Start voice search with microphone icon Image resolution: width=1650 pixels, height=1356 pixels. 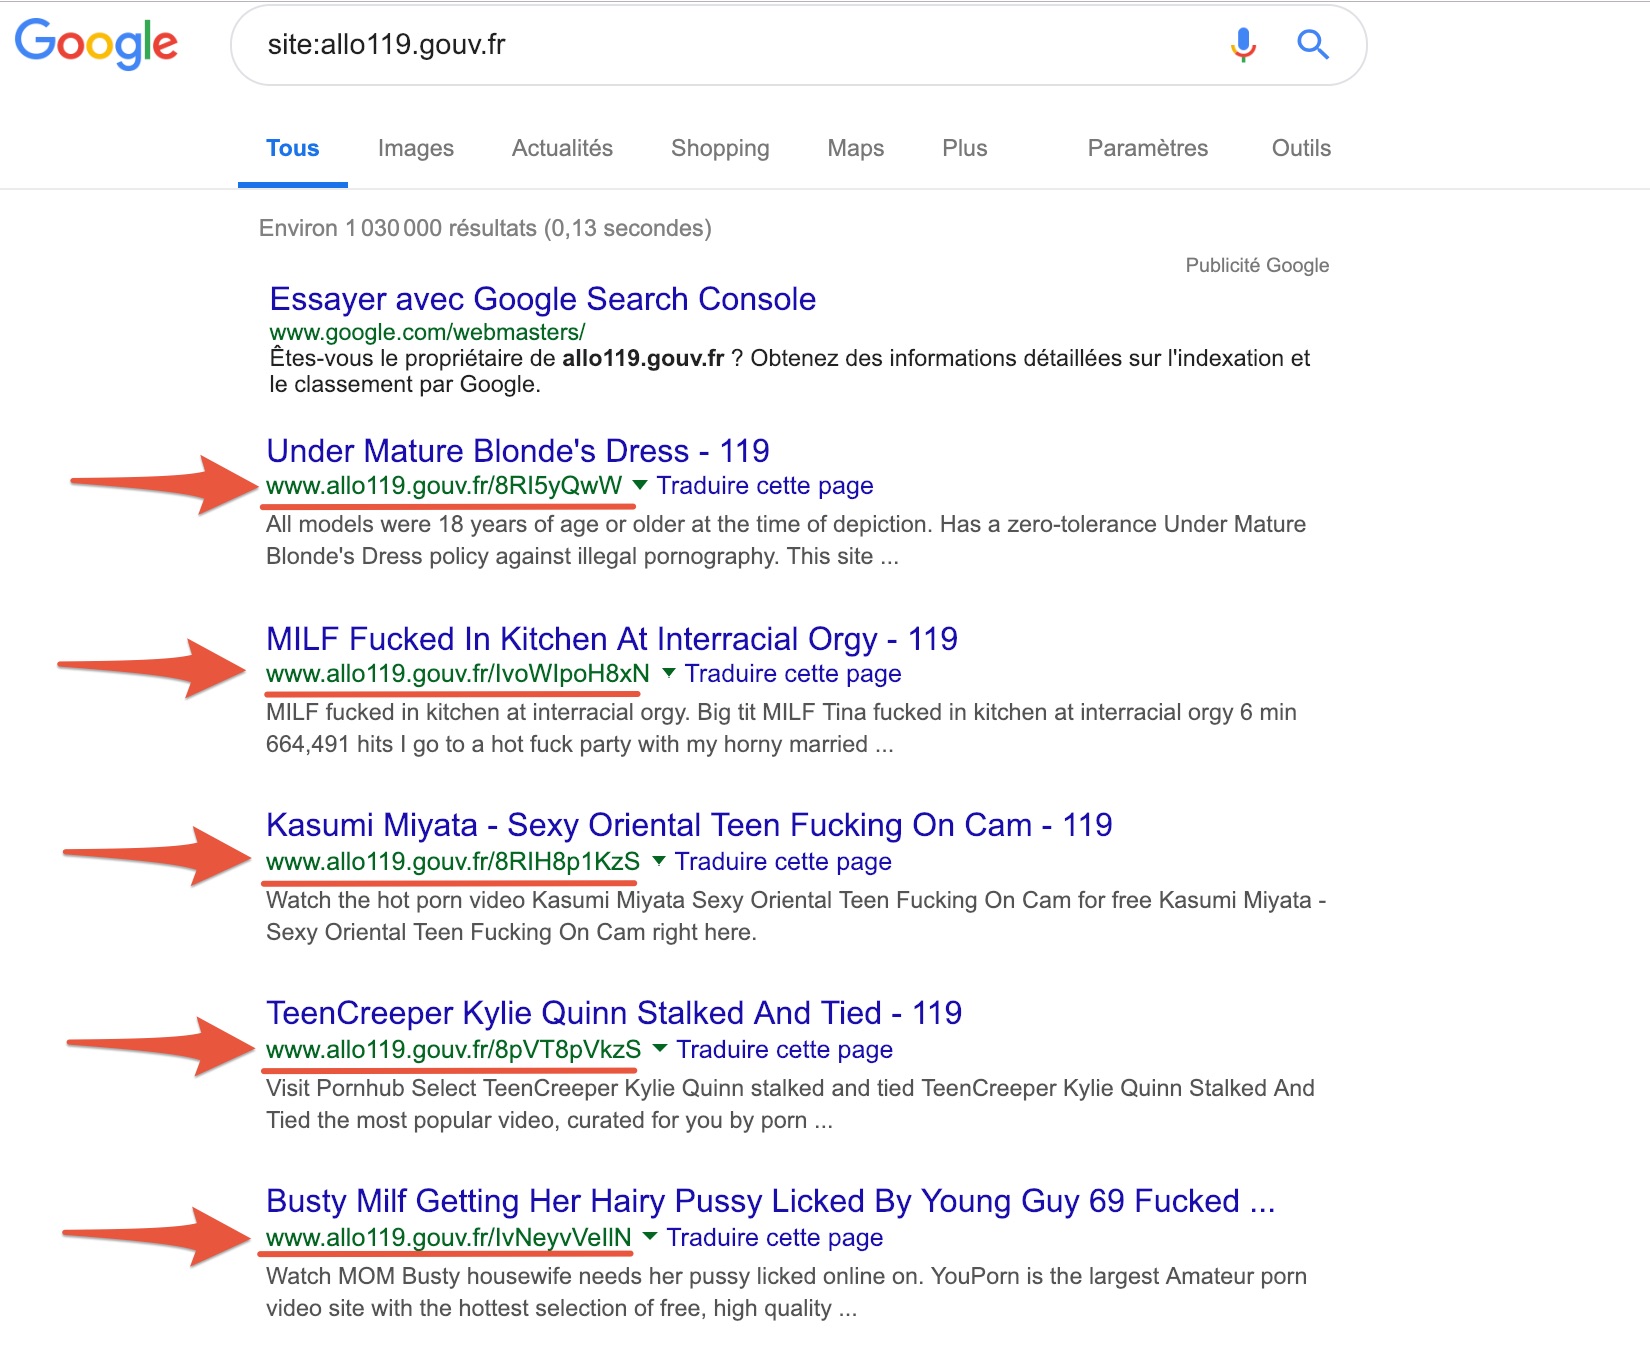pos(1243,45)
